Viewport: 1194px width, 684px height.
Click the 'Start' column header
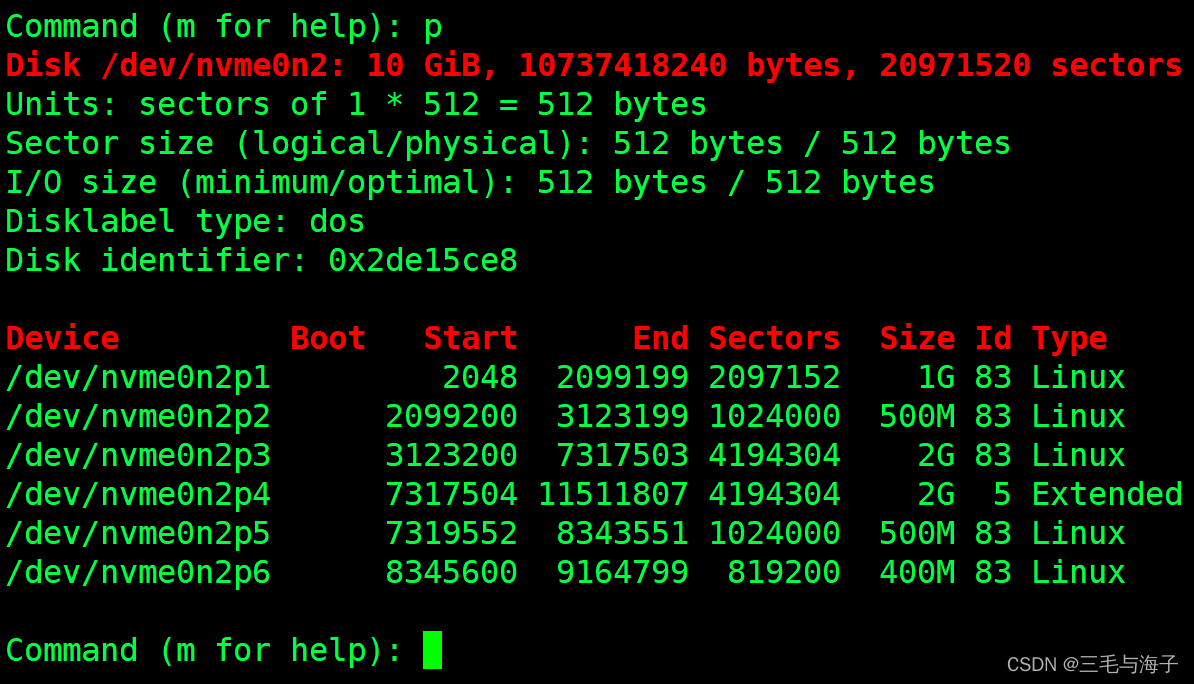471,338
